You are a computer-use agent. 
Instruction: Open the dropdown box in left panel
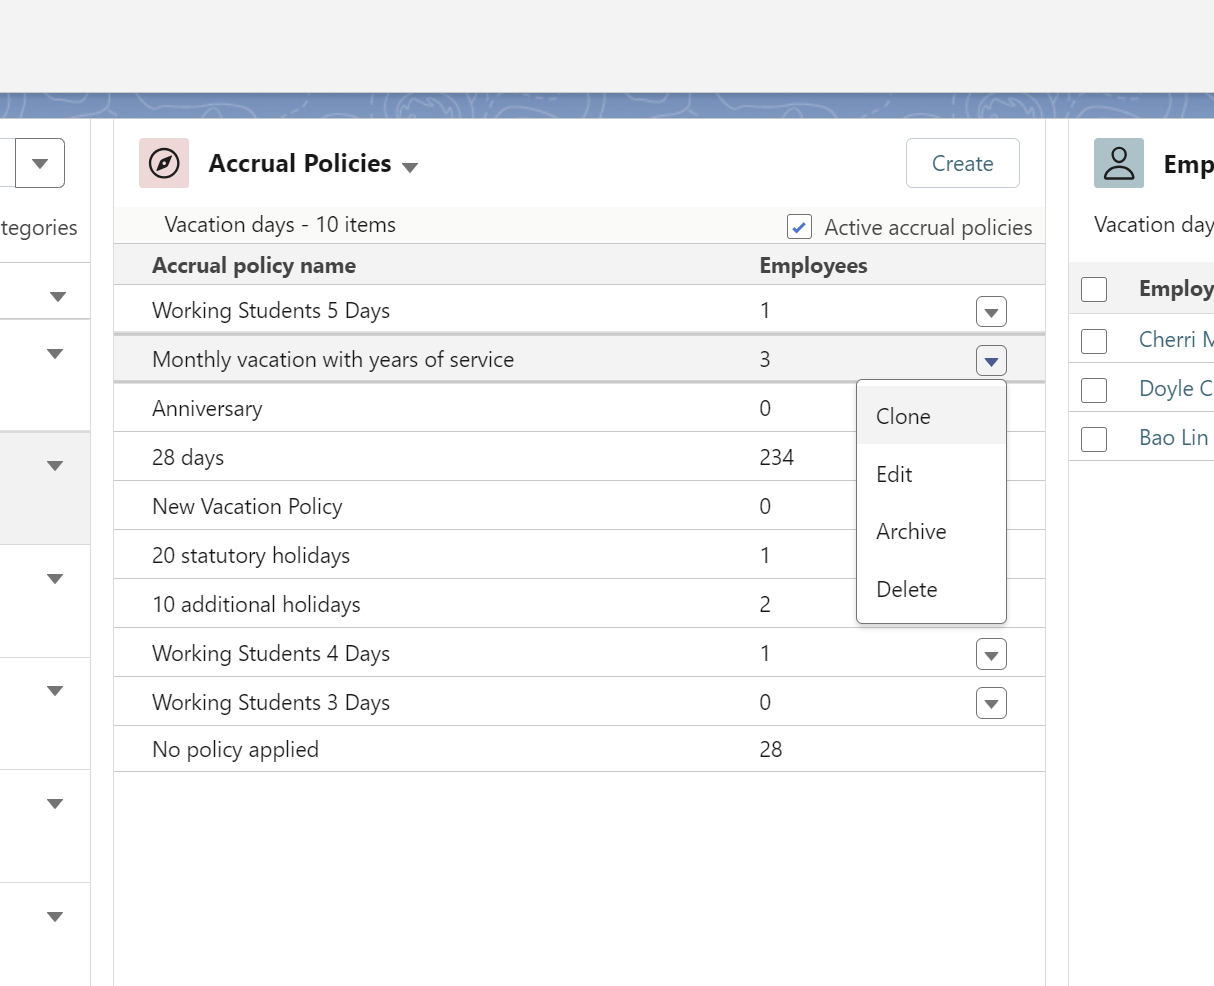(40, 163)
